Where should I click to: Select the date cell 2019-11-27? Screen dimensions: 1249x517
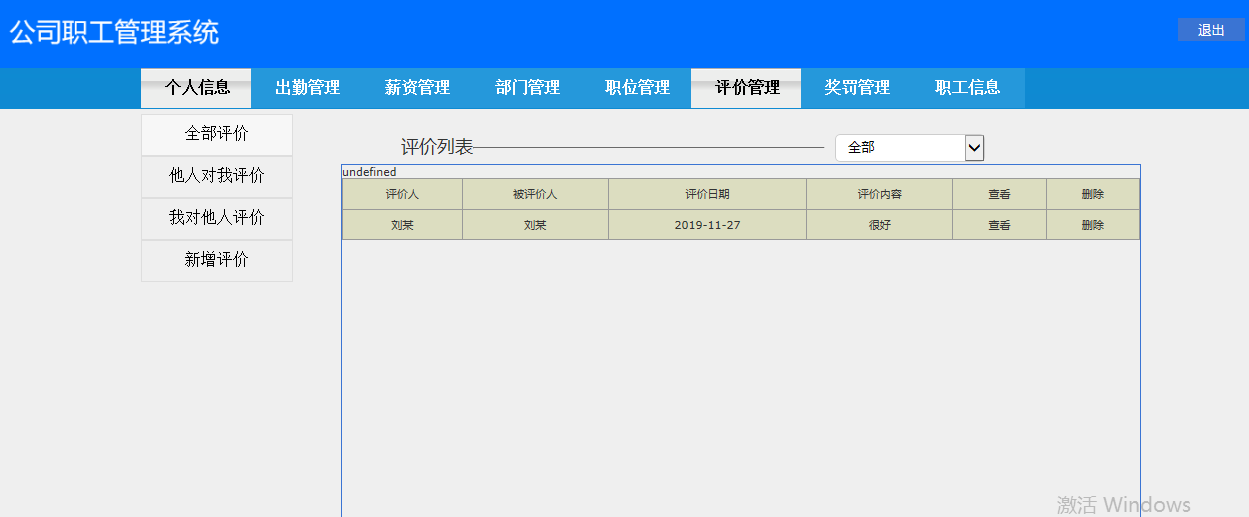point(707,225)
